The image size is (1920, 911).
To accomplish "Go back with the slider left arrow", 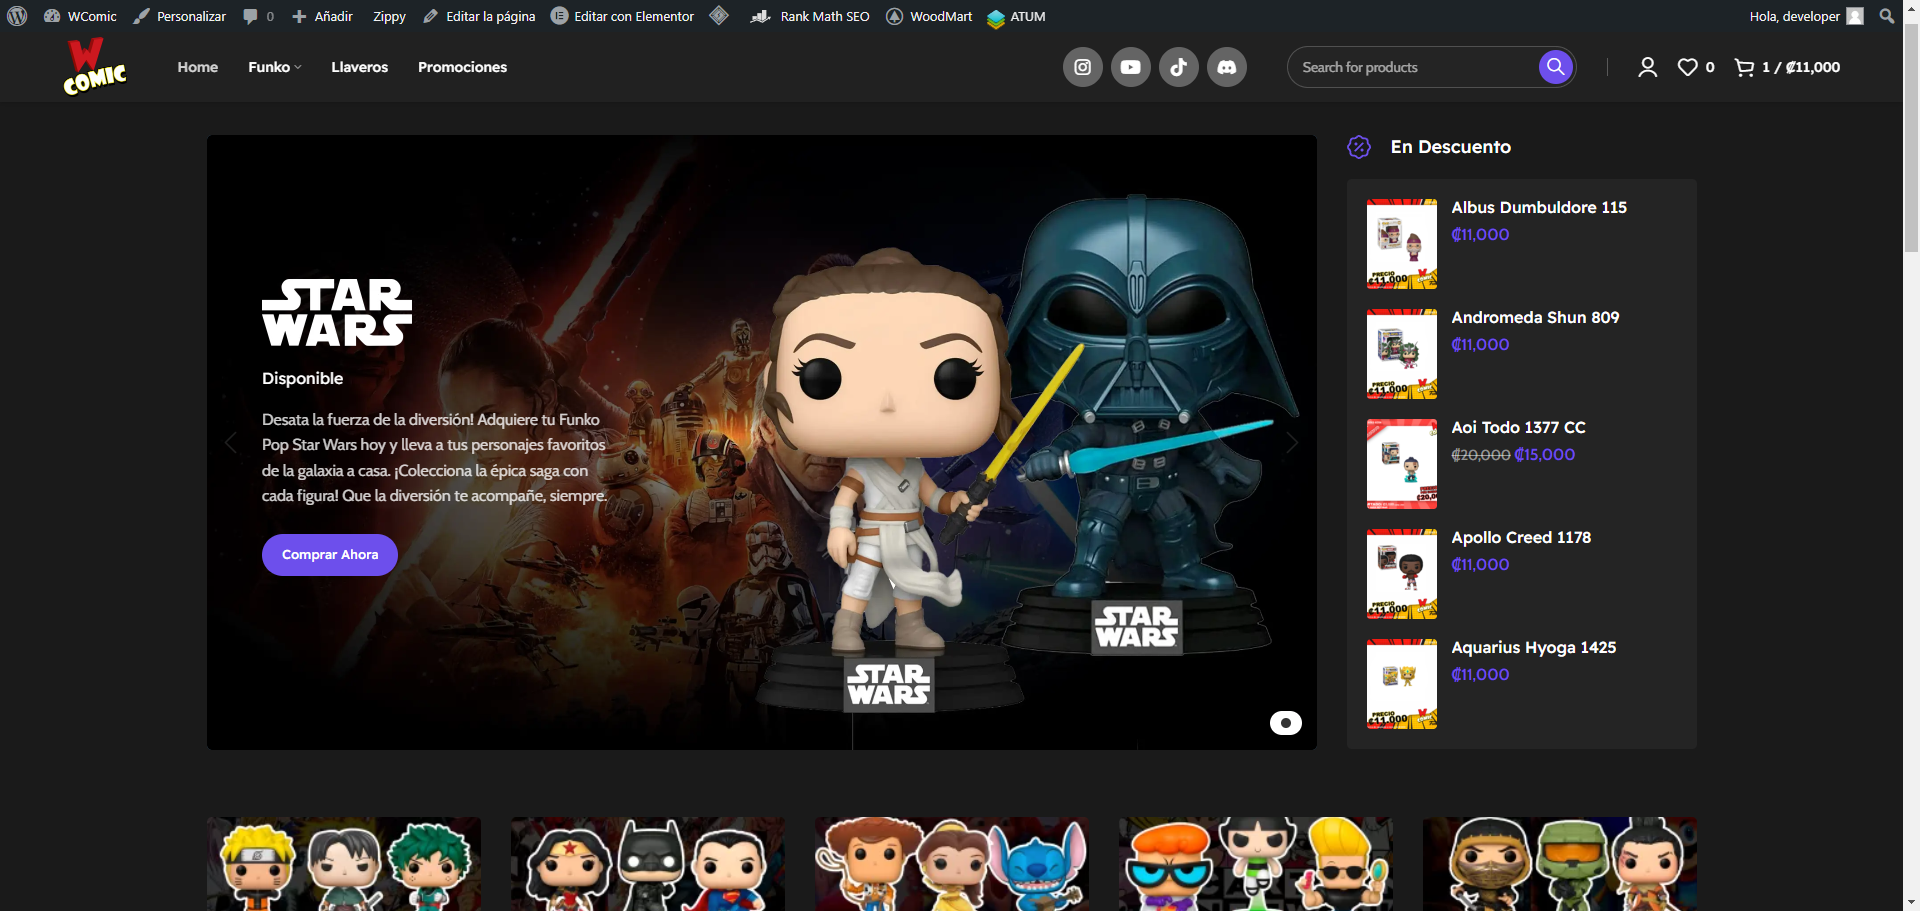I will [x=231, y=442].
